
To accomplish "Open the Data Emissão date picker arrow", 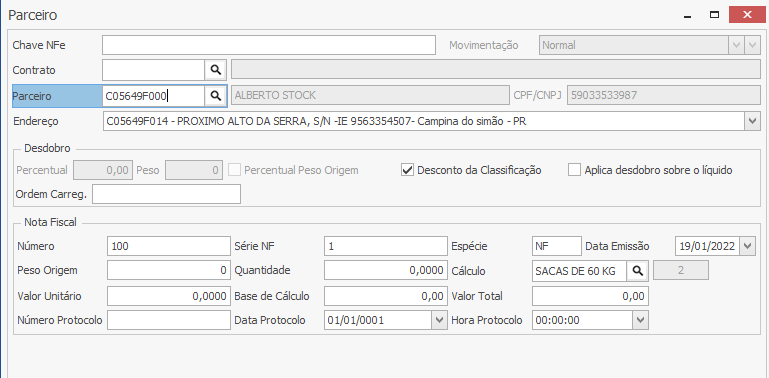I will (x=746, y=246).
